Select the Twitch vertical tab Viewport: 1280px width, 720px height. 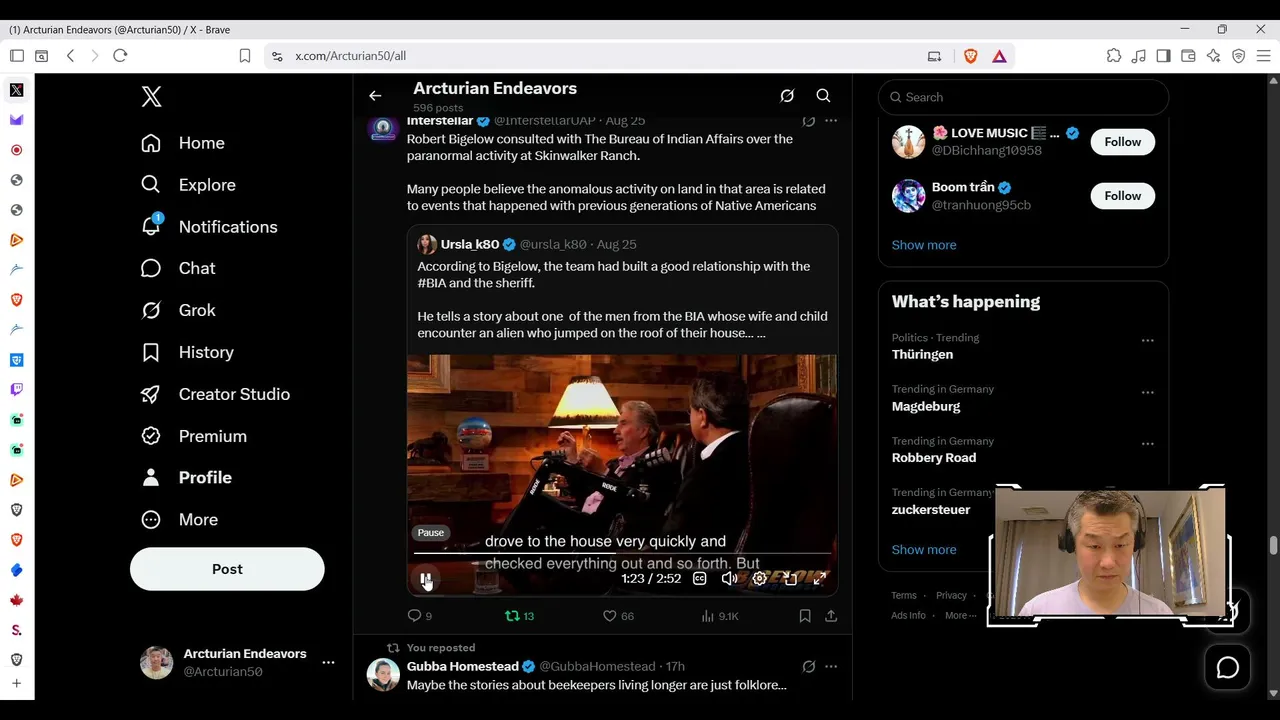click(x=17, y=390)
